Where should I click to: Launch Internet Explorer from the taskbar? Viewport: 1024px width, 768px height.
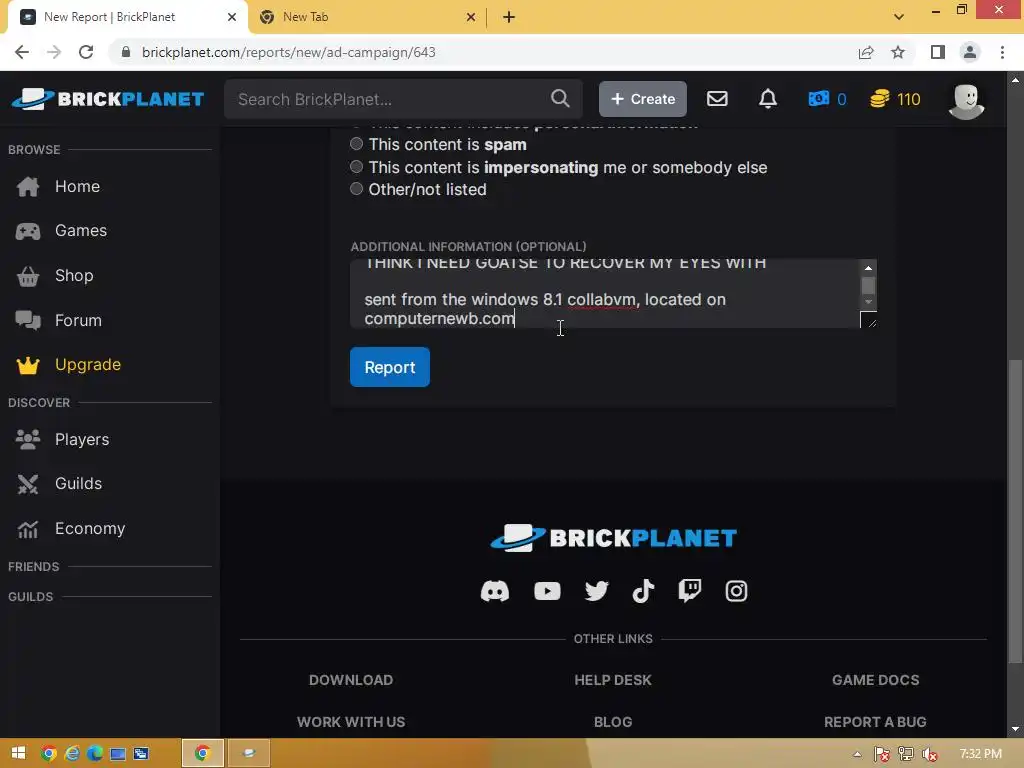tap(72, 754)
